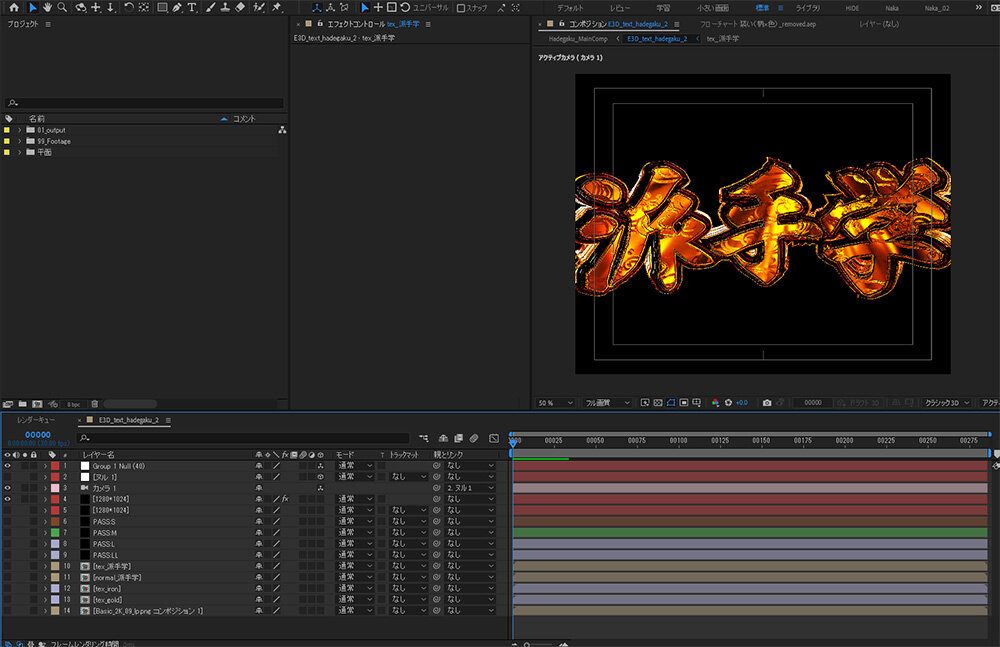Viewport: 1000px width, 647px height.
Task: Switch to the ライブラリ workspace
Action: [x=807, y=7]
